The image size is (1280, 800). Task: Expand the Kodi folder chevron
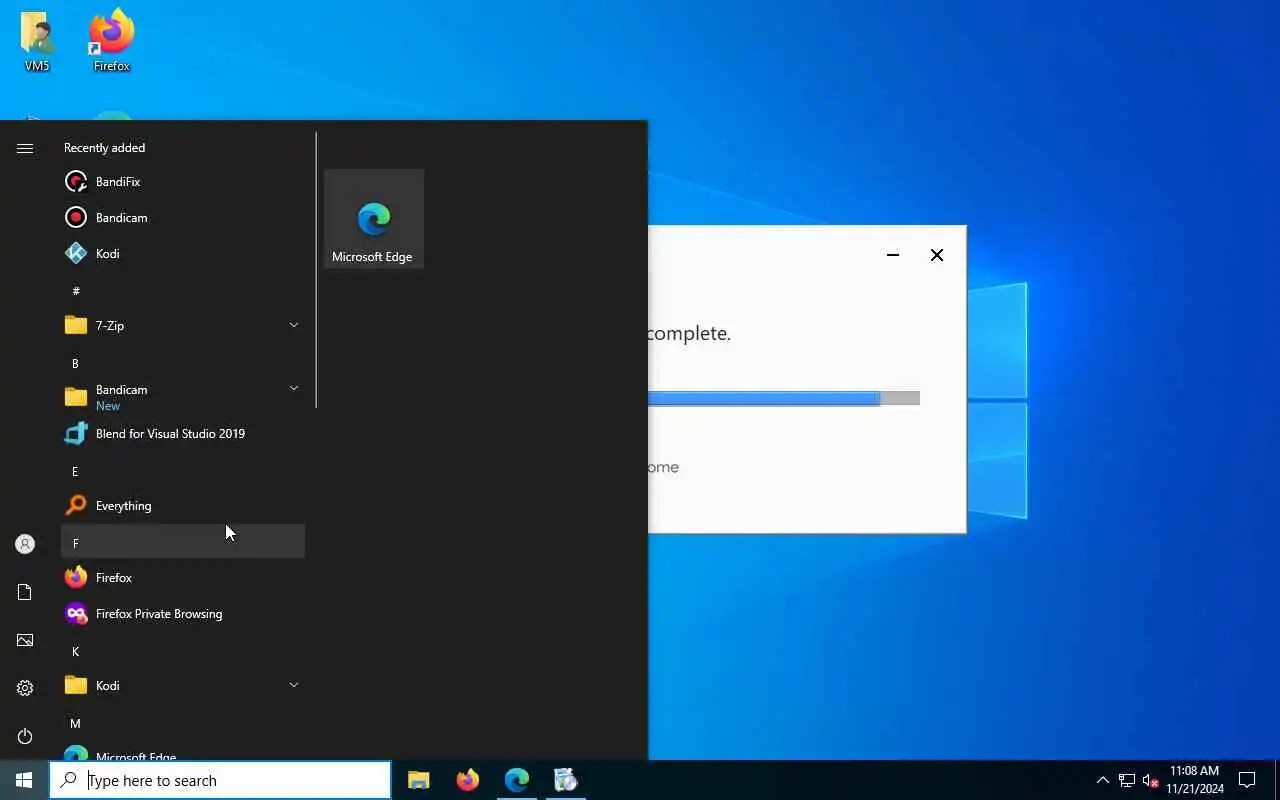pyautogui.click(x=294, y=685)
